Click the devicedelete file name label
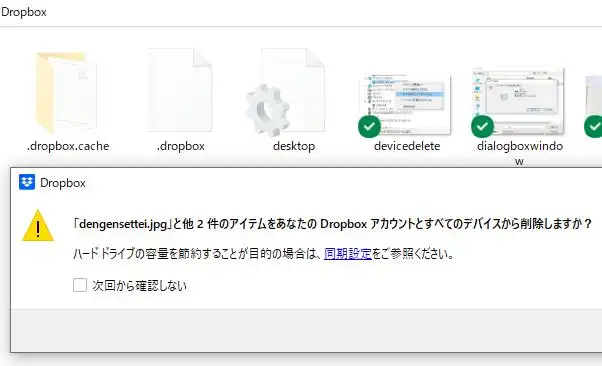This screenshot has width=602, height=366. point(407,146)
